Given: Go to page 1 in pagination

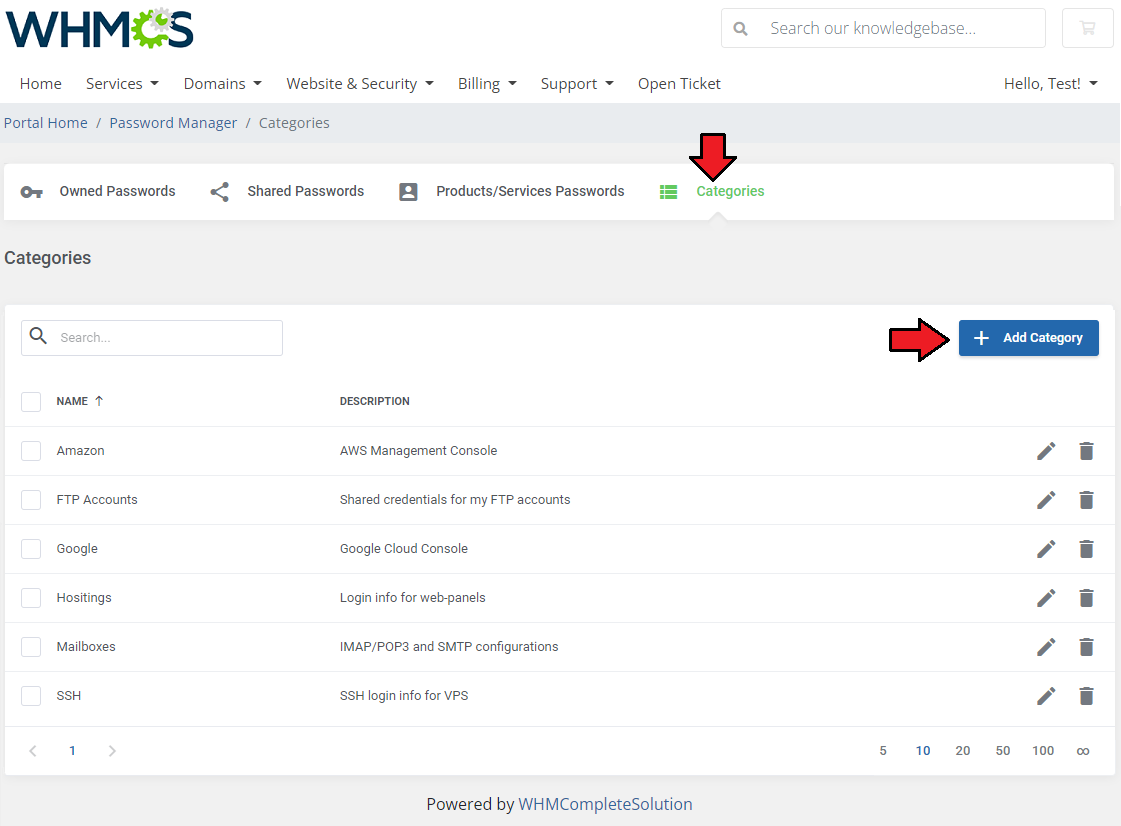Looking at the screenshot, I should tap(72, 750).
